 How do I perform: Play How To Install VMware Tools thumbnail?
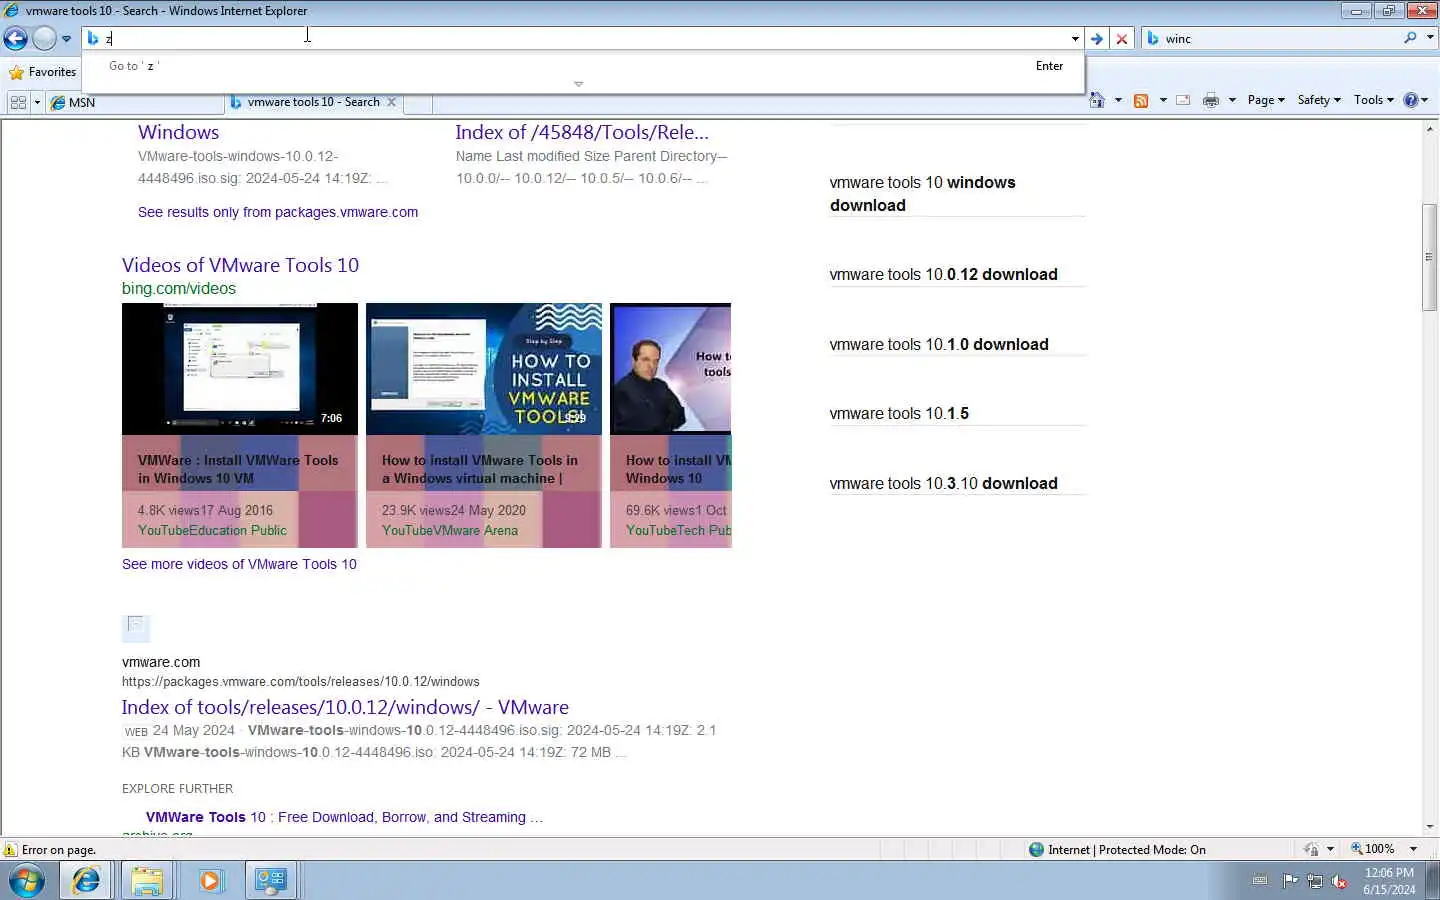click(484, 369)
